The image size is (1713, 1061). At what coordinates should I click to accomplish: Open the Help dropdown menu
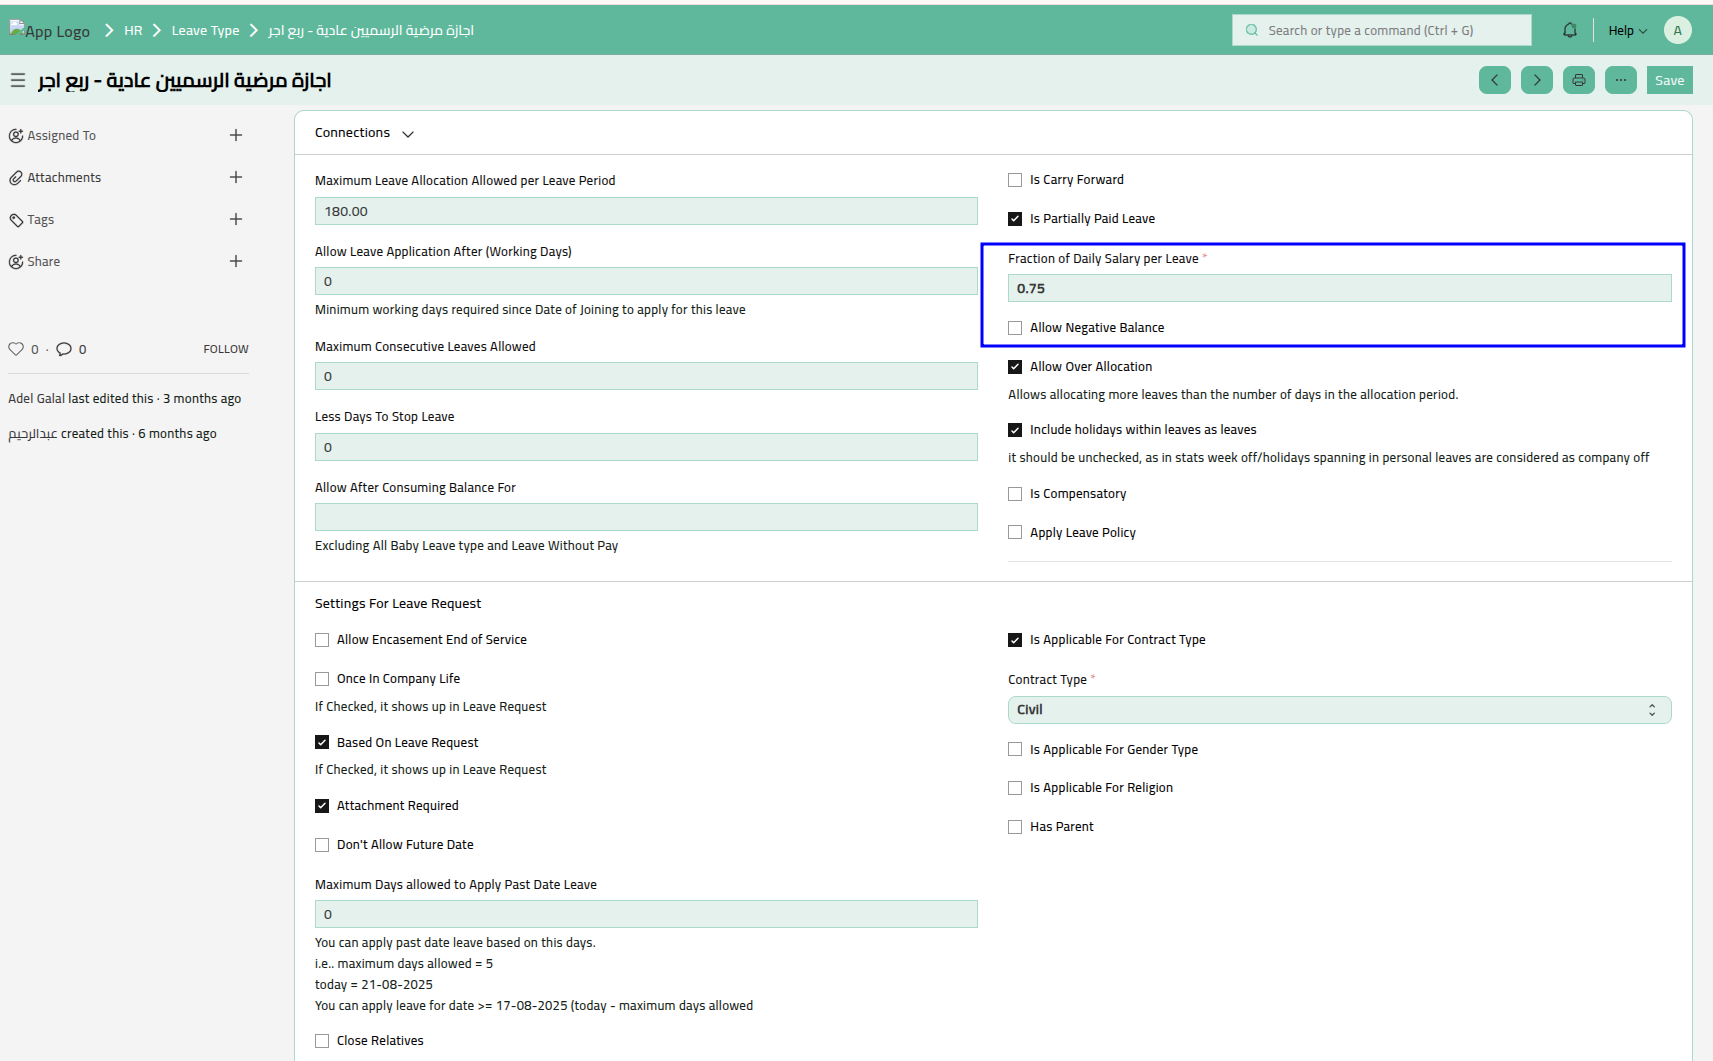(x=1626, y=31)
